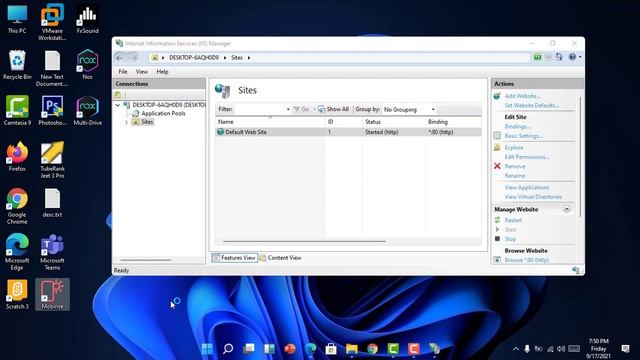Open the Filter dropdown
This screenshot has height=360, width=640.
tap(288, 109)
